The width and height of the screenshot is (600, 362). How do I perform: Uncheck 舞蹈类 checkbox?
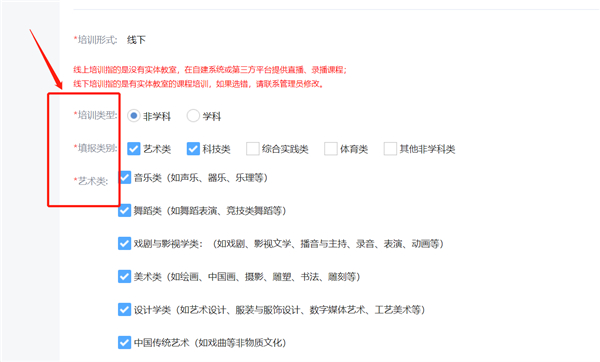click(125, 210)
